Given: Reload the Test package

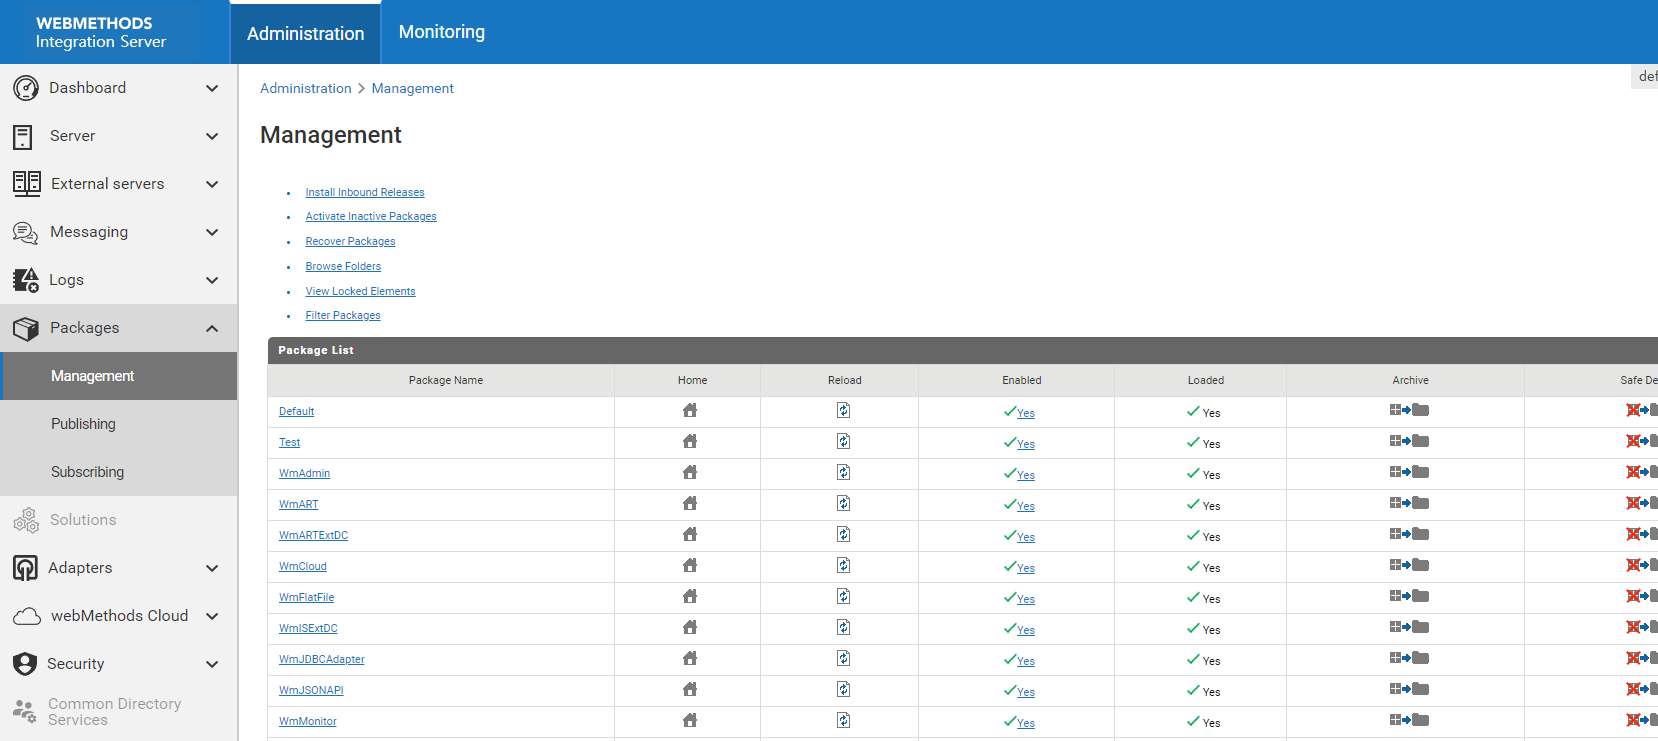Looking at the screenshot, I should (844, 441).
